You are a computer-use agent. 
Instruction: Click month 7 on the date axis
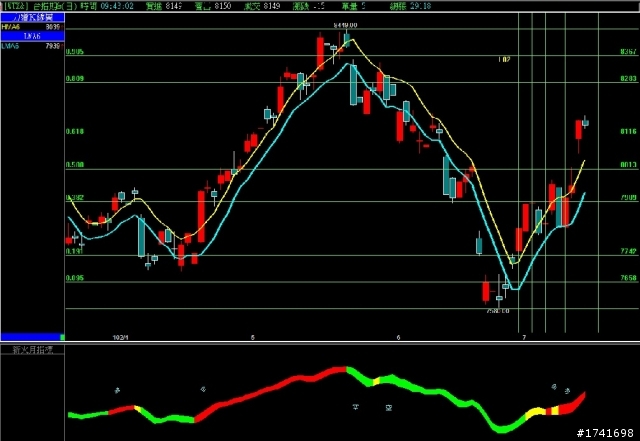[524, 338]
